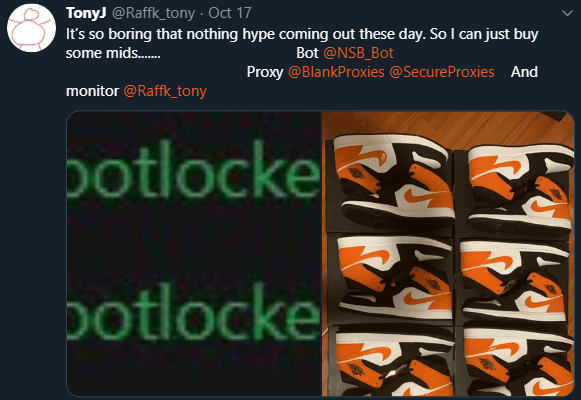Click the middle-right sneaker in photo
The image size is (581, 400).
tap(514, 281)
